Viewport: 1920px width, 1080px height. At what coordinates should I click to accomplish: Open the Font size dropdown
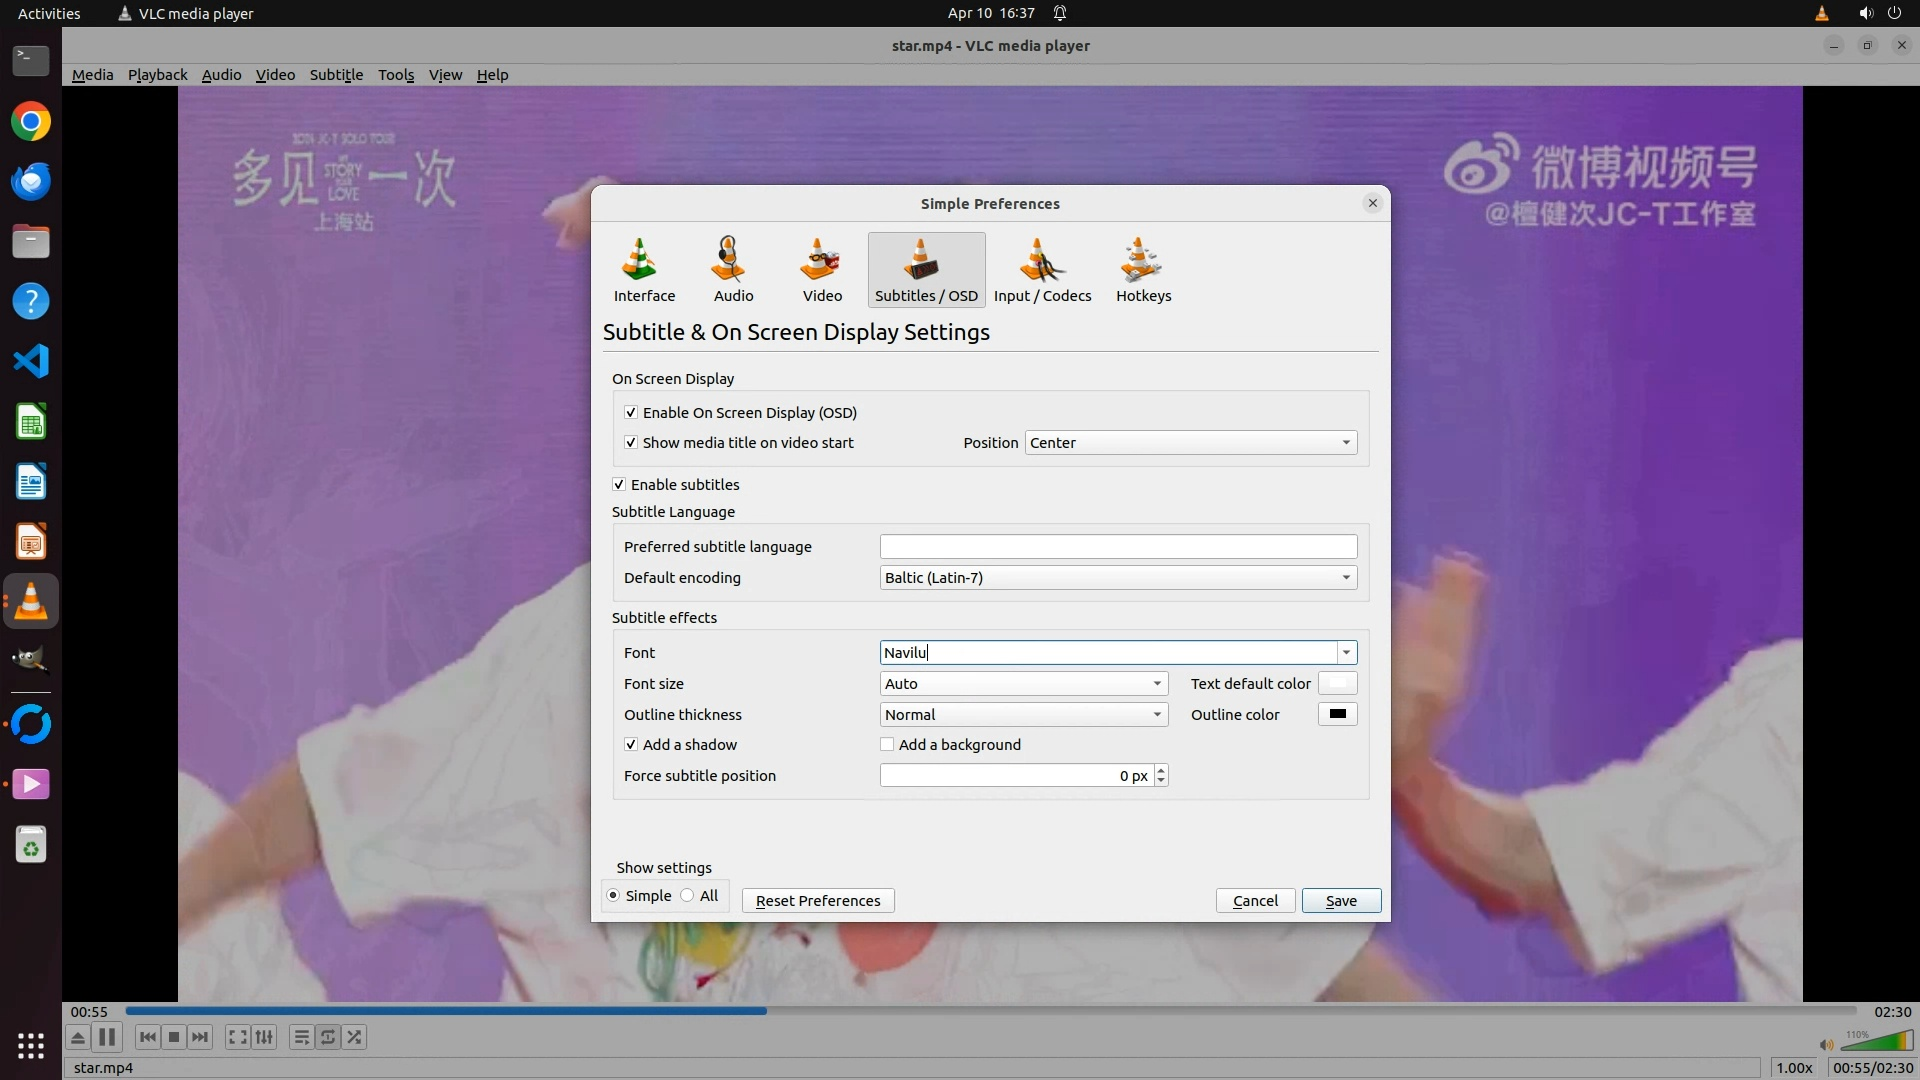[x=1023, y=684]
